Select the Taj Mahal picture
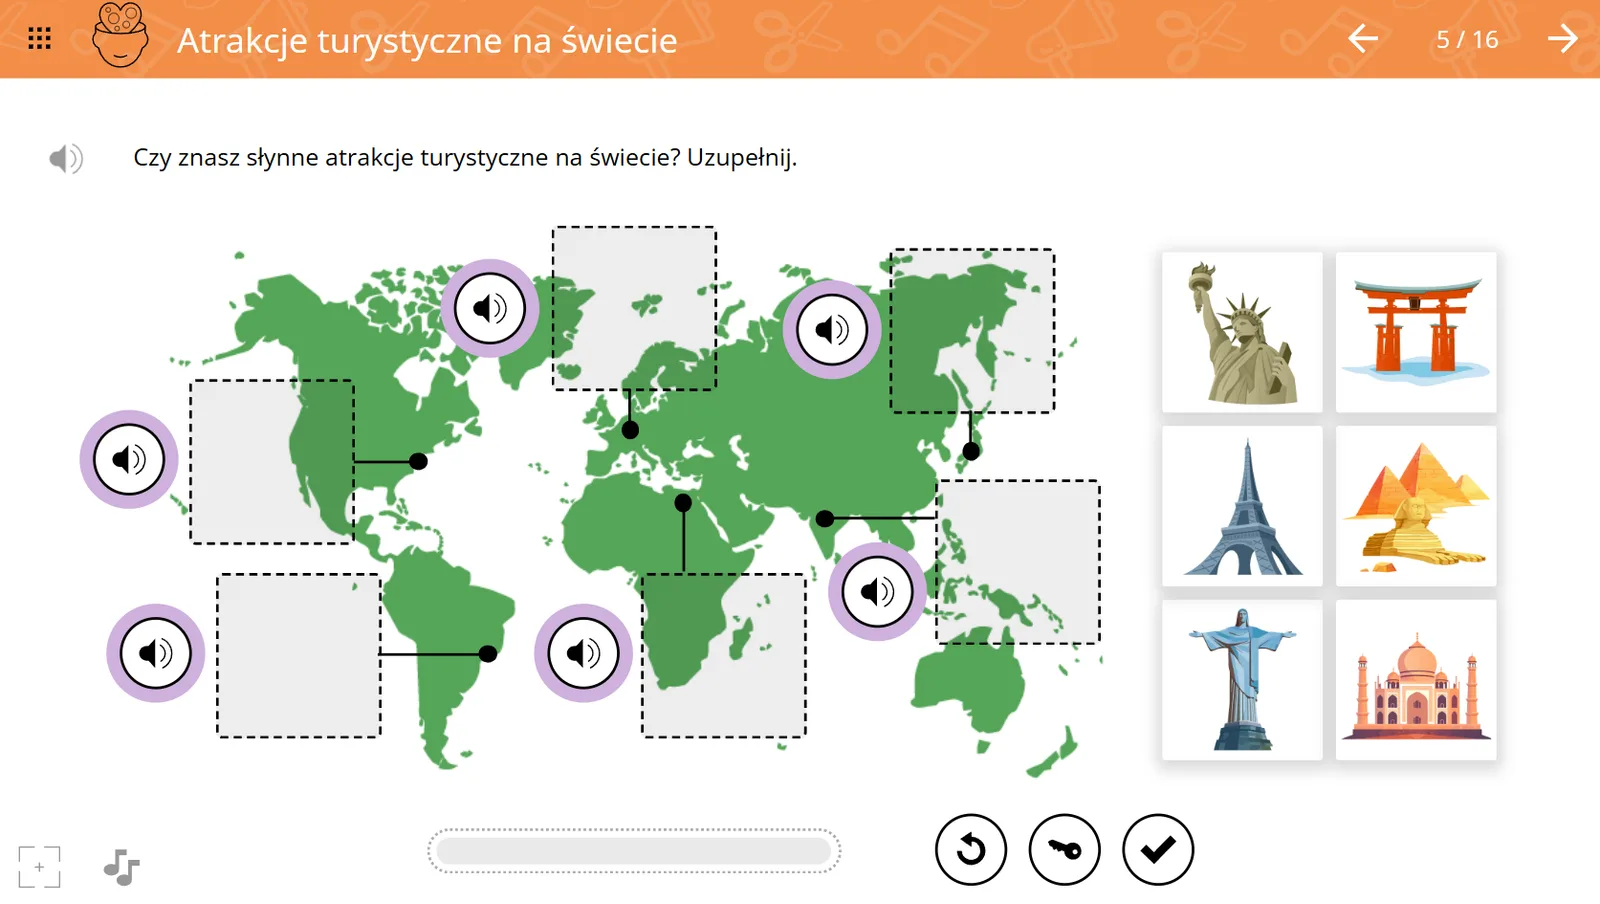Viewport: 1600px width, 904px height. 1416,680
